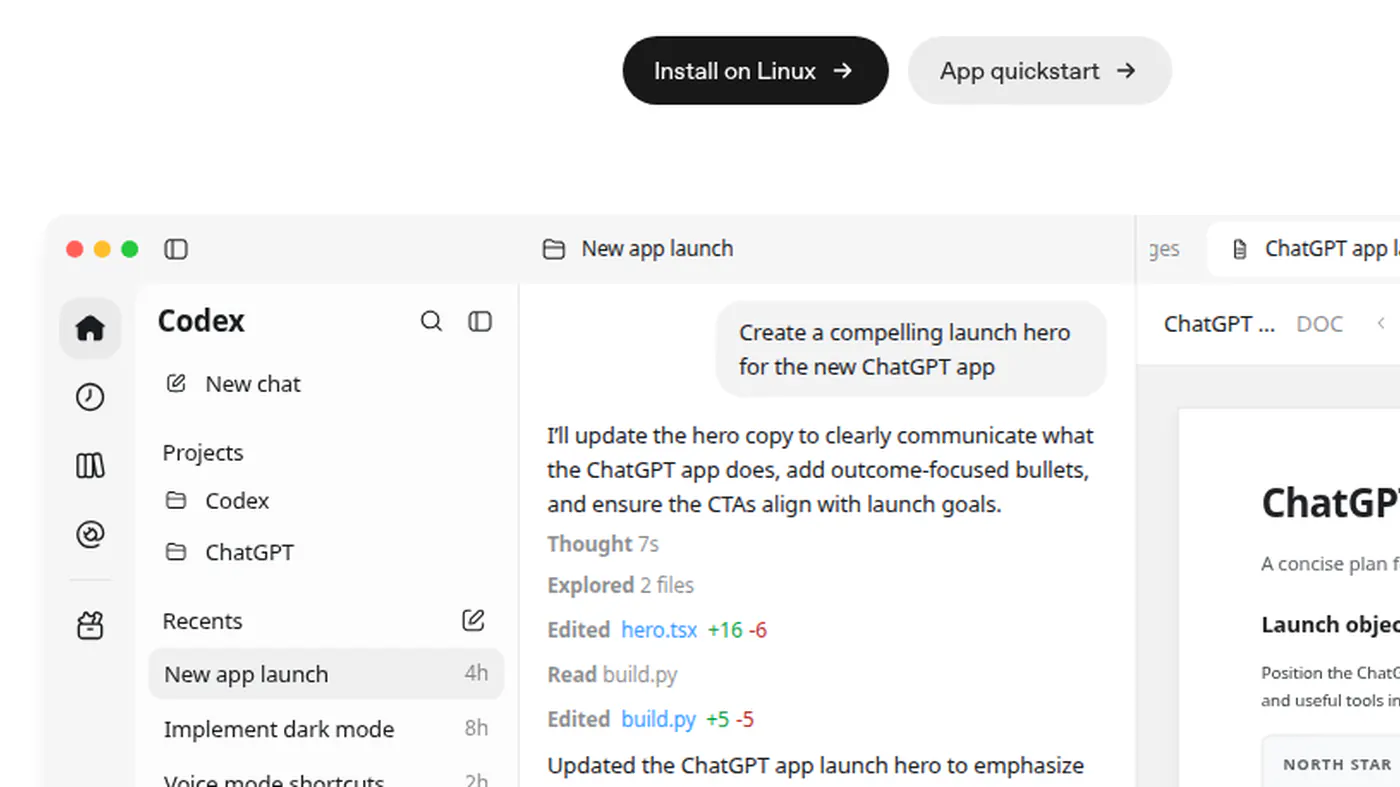The height and width of the screenshot is (787, 1400).
Task: Select the Codex project in Projects
Action: 237,501
